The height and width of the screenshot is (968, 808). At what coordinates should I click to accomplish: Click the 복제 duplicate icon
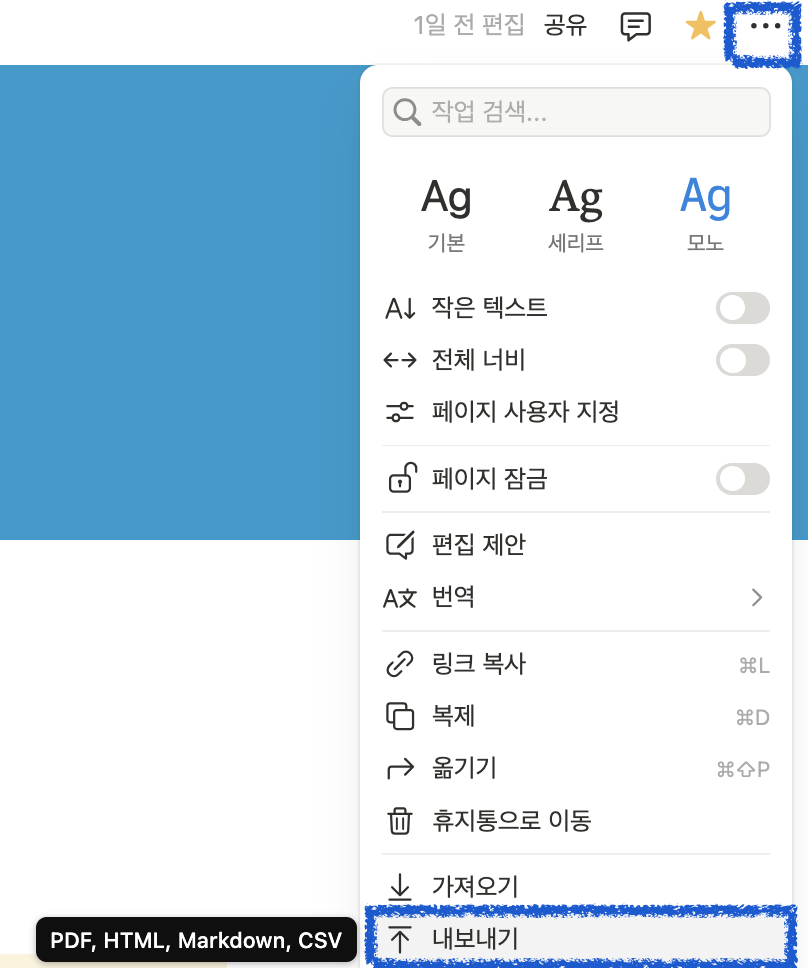(x=402, y=716)
